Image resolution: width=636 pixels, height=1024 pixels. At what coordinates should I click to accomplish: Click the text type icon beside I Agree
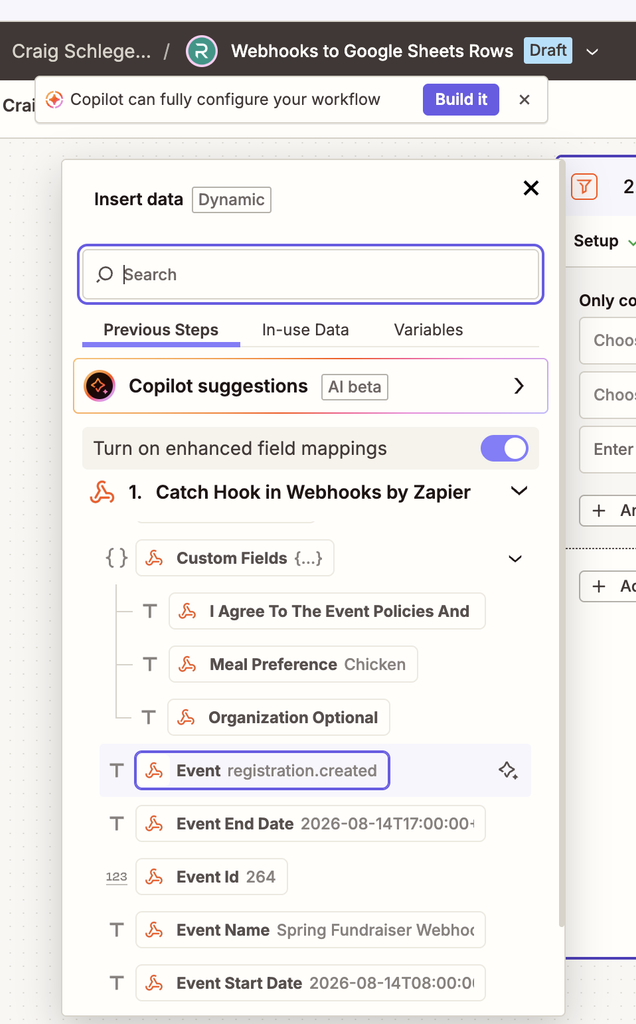(x=150, y=611)
